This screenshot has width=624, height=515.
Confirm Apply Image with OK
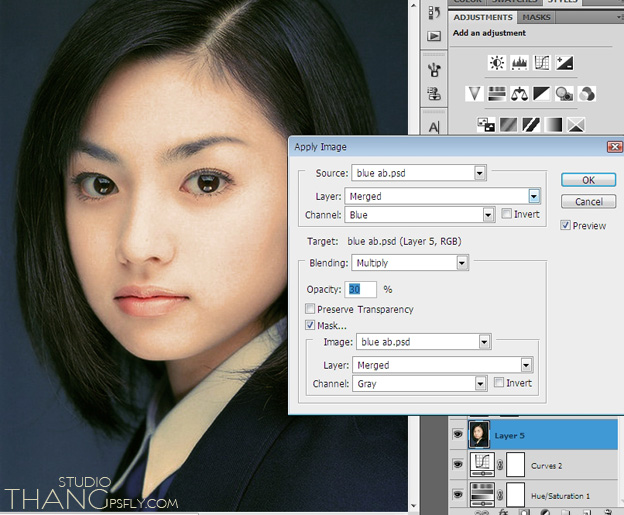[589, 180]
